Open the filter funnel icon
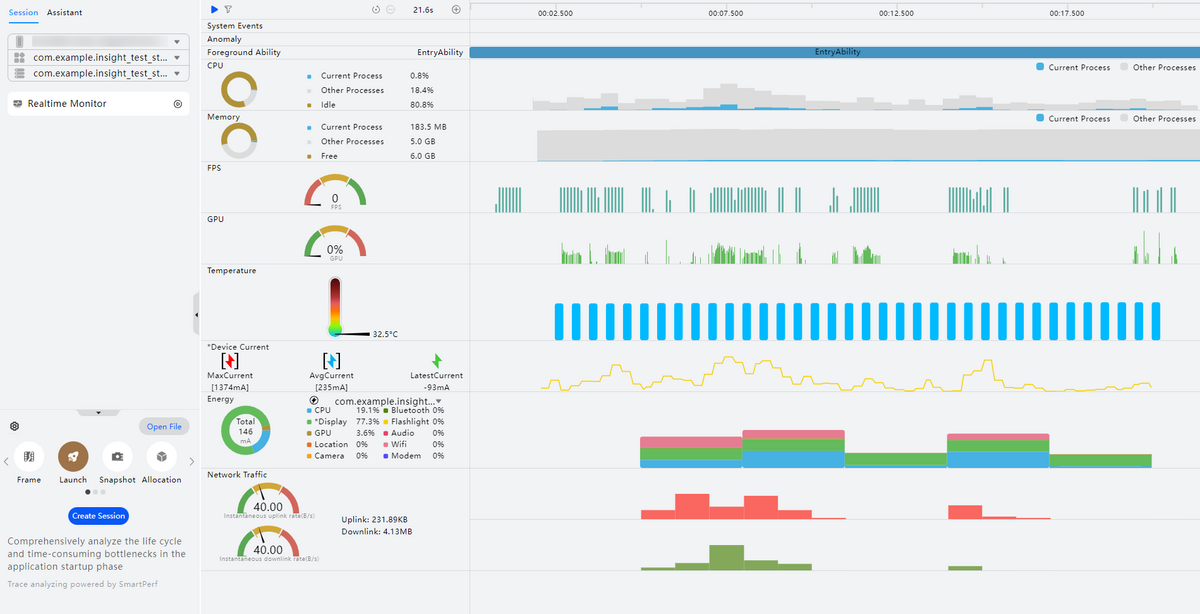 click(x=228, y=9)
